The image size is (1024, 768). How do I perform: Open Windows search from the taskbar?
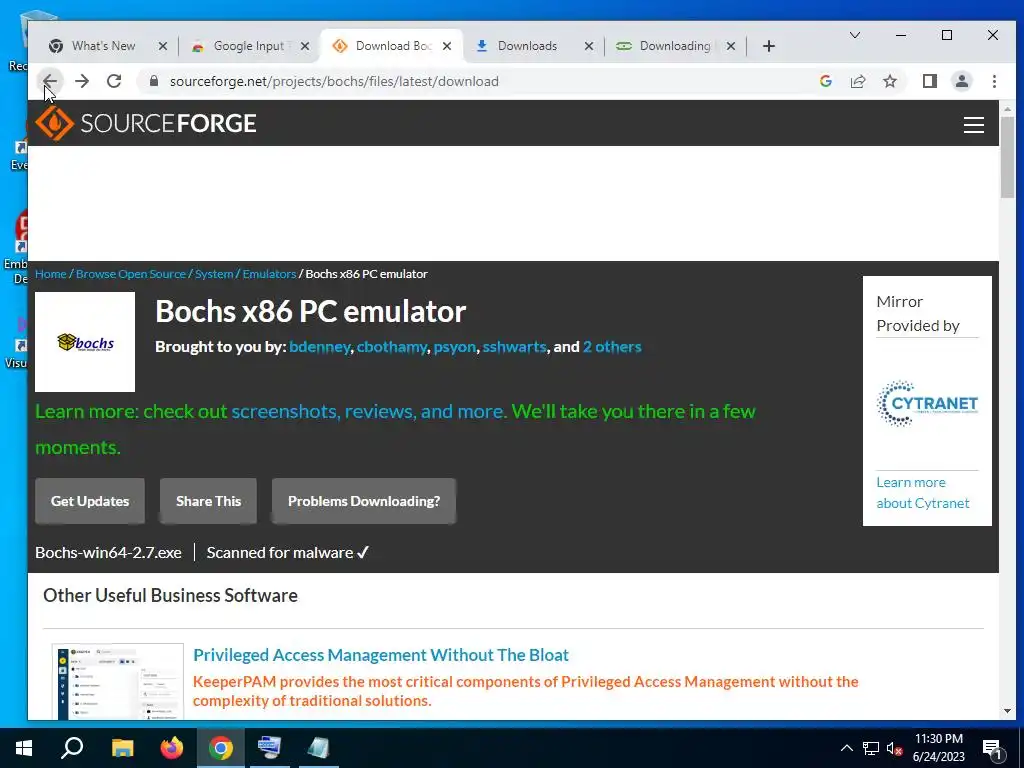pos(72,748)
